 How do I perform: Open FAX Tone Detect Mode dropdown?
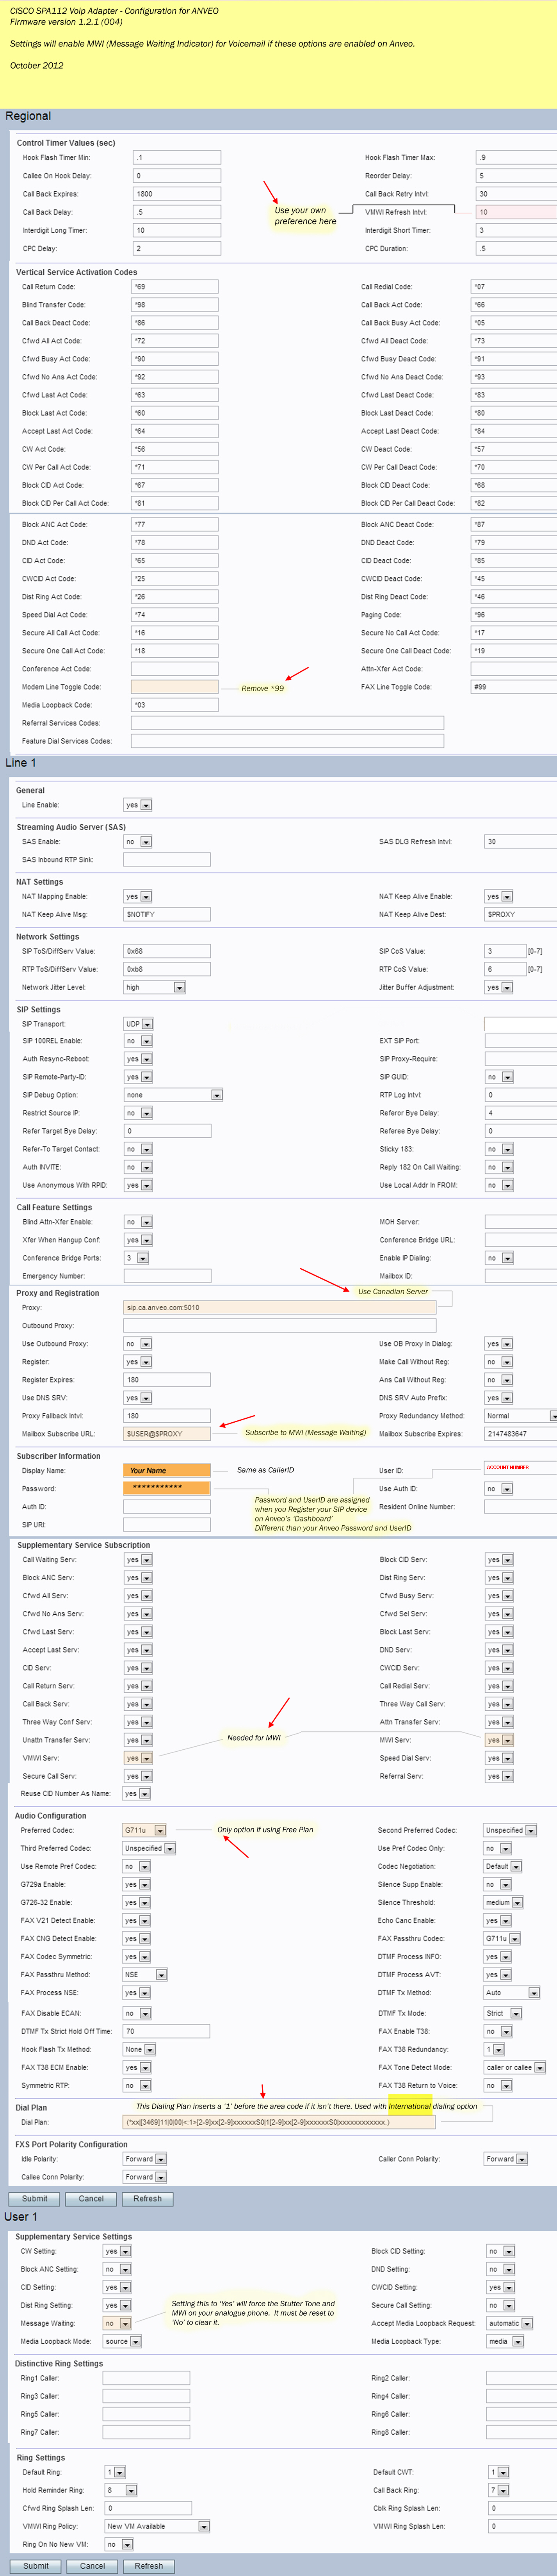(515, 2067)
